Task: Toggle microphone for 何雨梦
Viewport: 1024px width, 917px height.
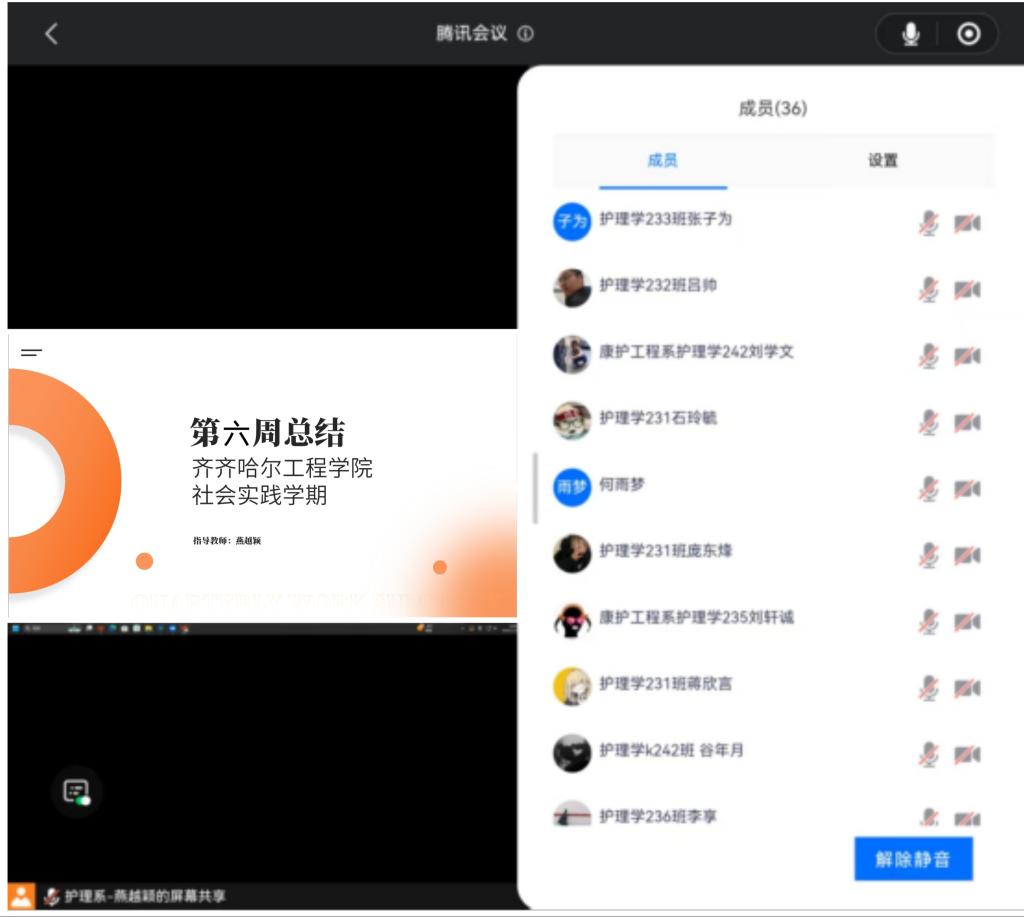Action: coord(929,489)
